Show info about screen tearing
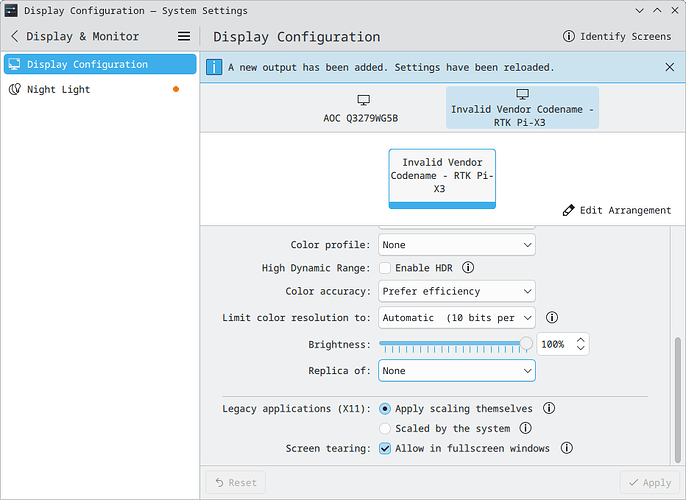 click(567, 448)
